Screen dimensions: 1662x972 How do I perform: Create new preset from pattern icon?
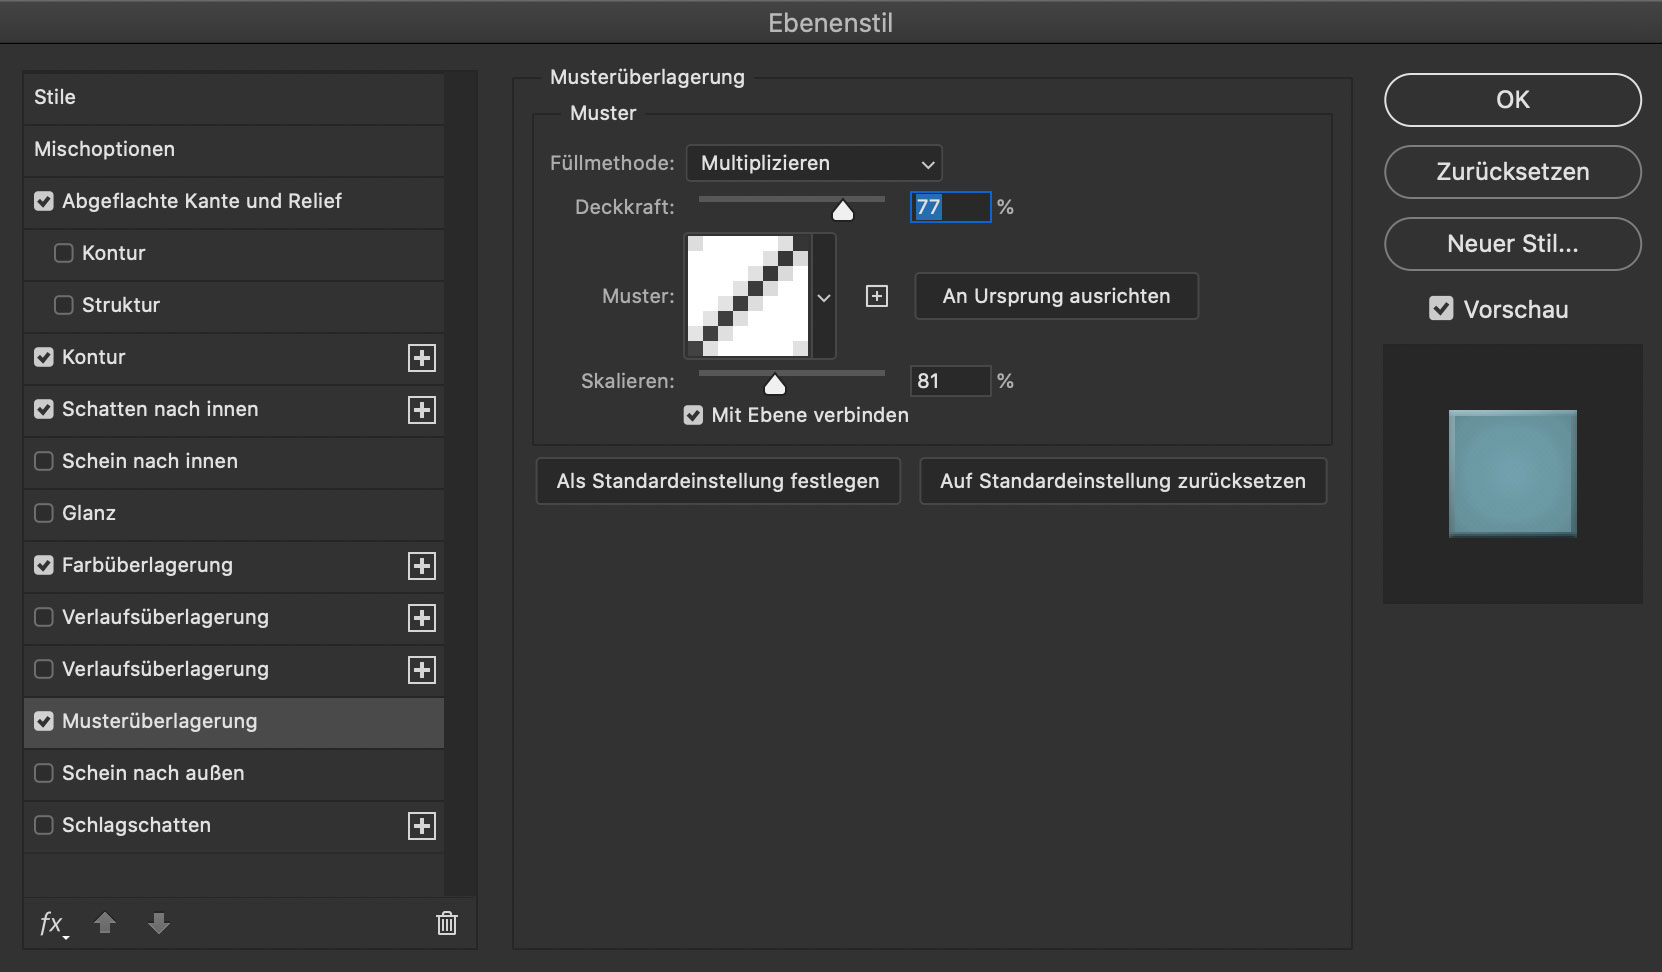[x=877, y=296]
